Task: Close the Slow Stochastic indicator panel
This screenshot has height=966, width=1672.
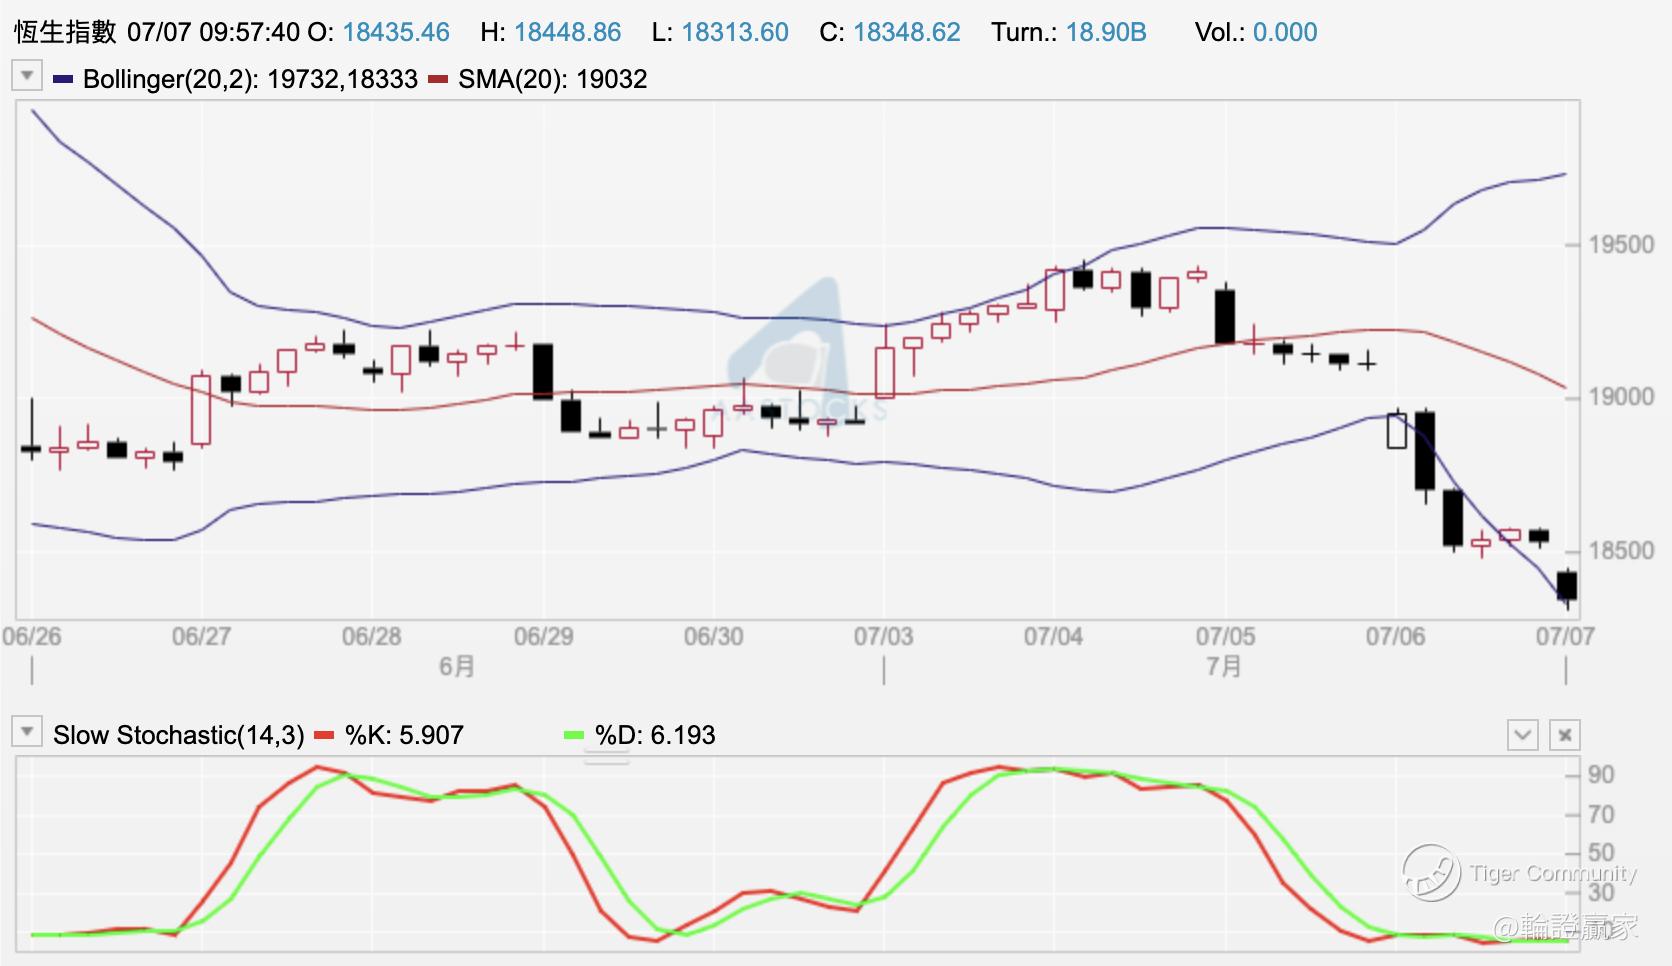Action: pos(1565,735)
